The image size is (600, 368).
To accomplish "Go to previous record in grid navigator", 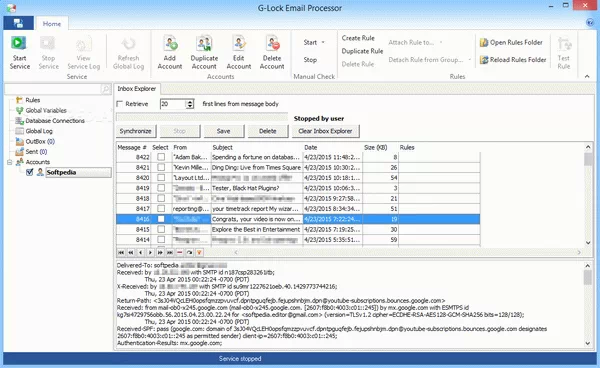I will [x=140, y=252].
